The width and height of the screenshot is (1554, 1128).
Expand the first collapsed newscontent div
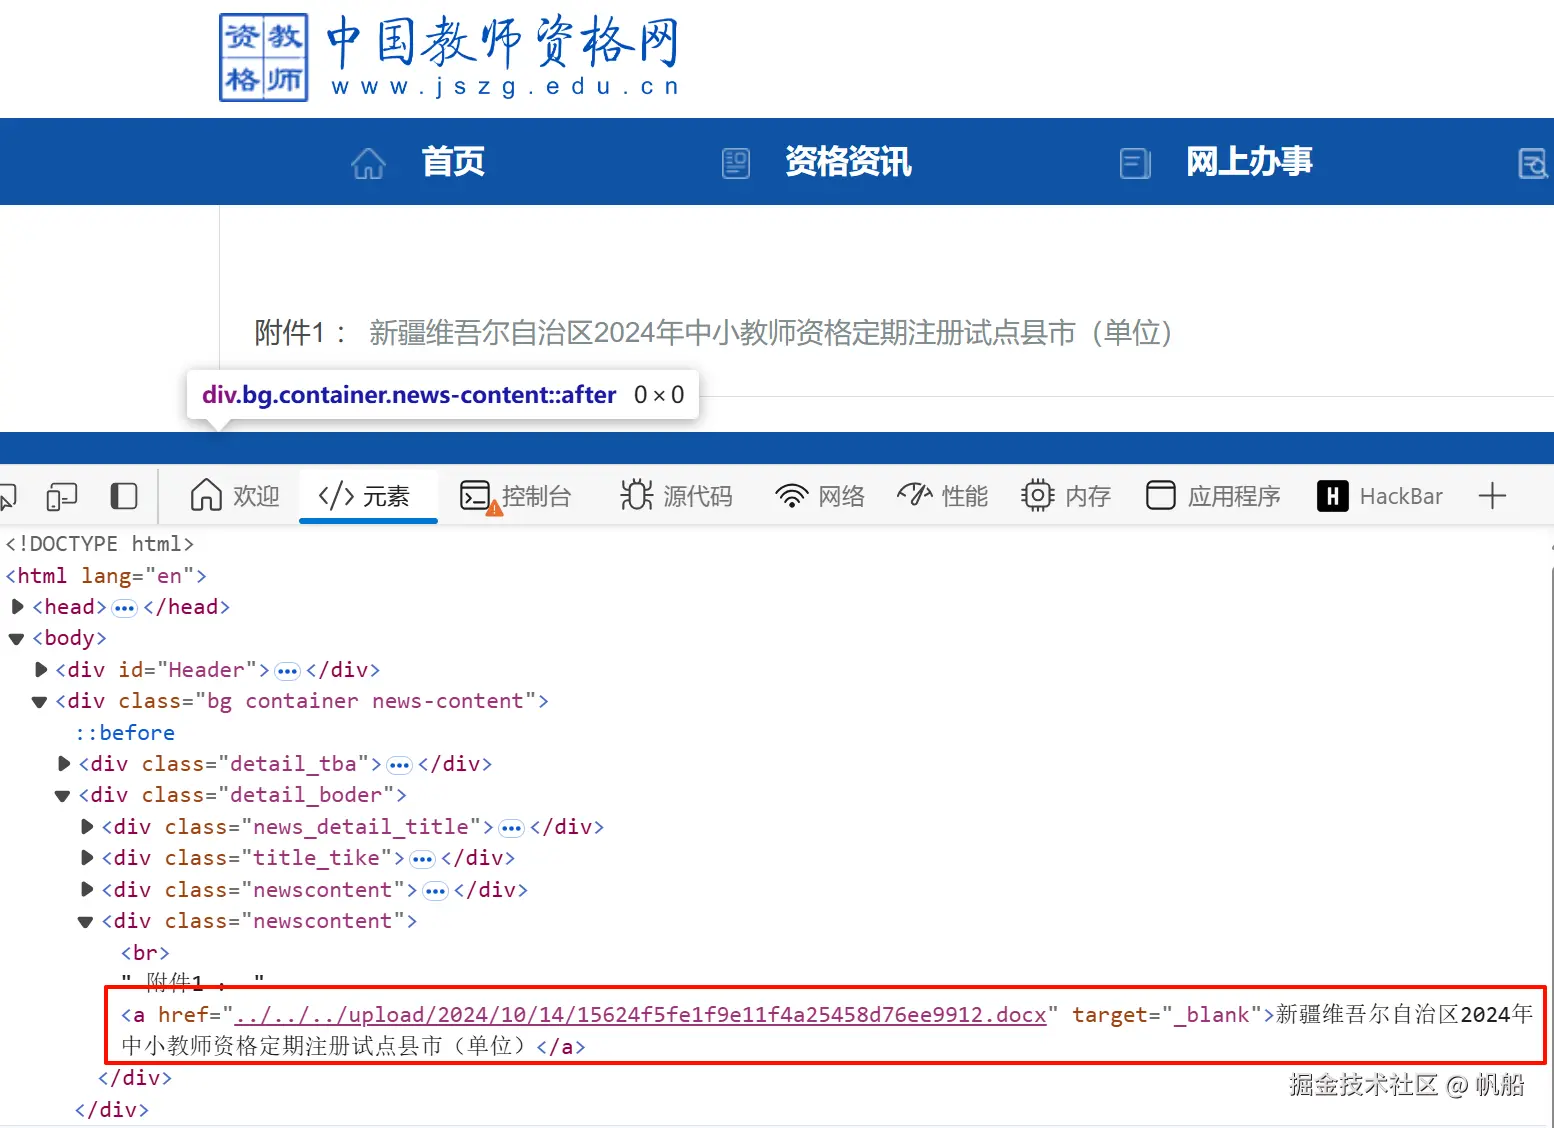click(87, 890)
